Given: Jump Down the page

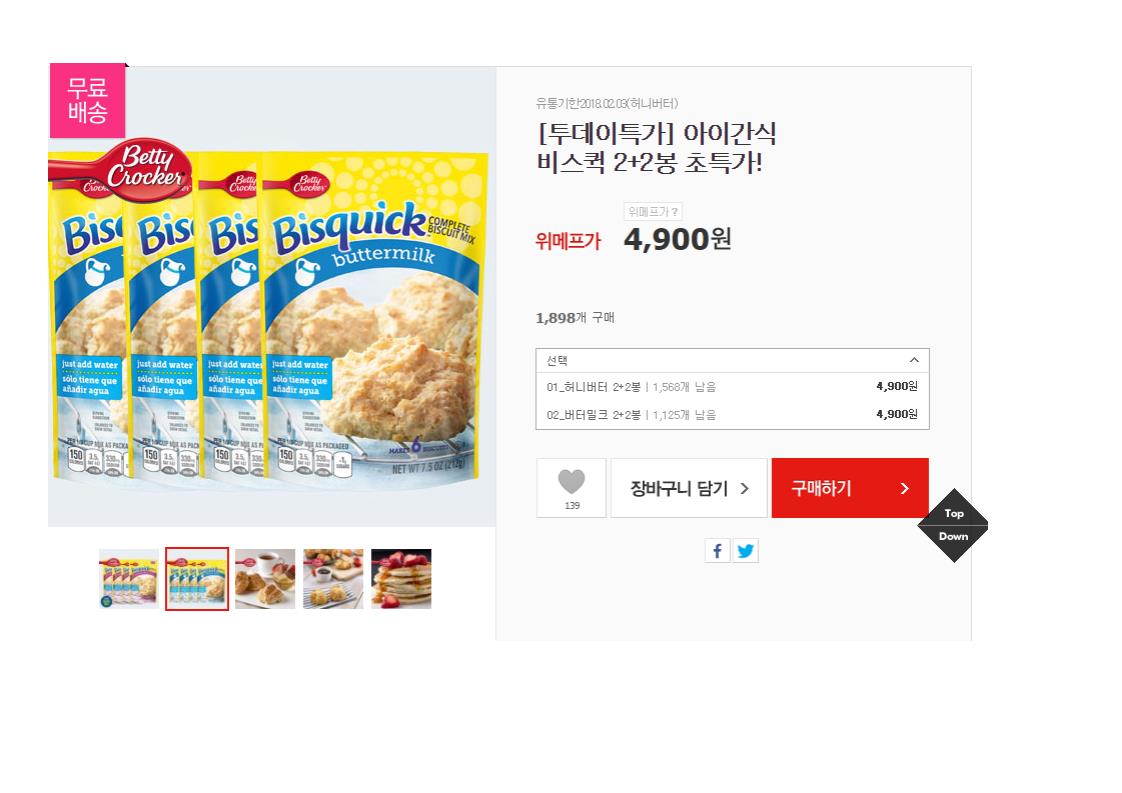Looking at the screenshot, I should [953, 537].
